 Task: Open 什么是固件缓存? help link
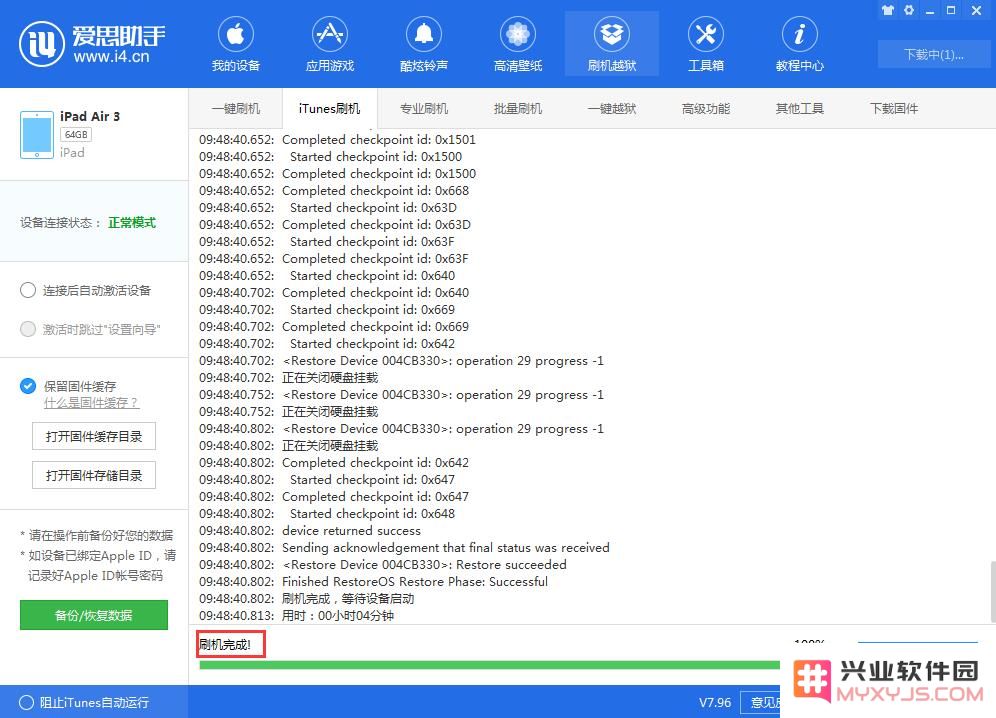tap(91, 403)
